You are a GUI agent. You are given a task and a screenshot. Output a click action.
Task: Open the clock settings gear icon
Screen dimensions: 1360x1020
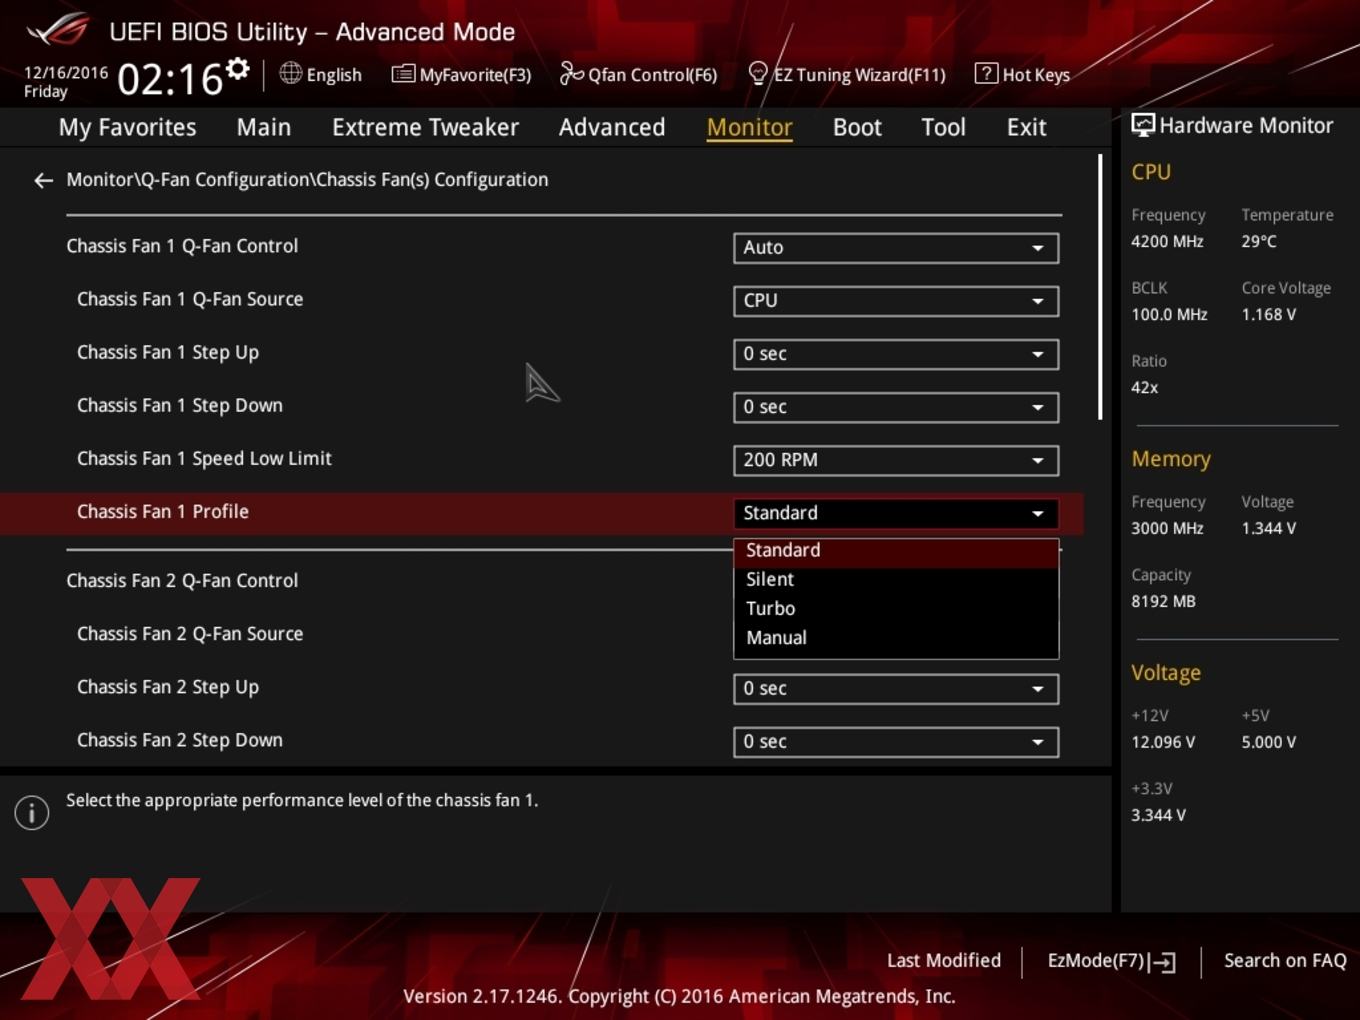237,69
